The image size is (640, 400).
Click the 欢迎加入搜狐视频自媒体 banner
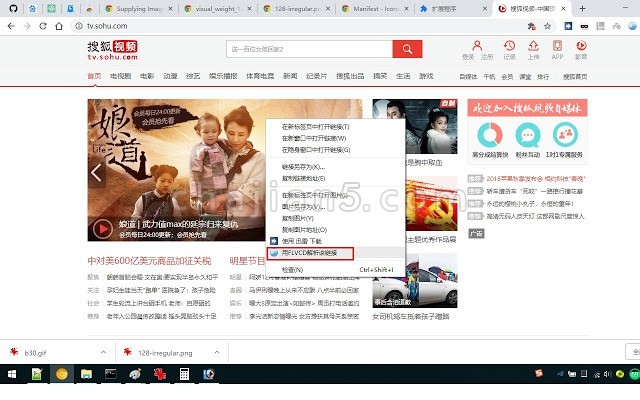[527, 108]
